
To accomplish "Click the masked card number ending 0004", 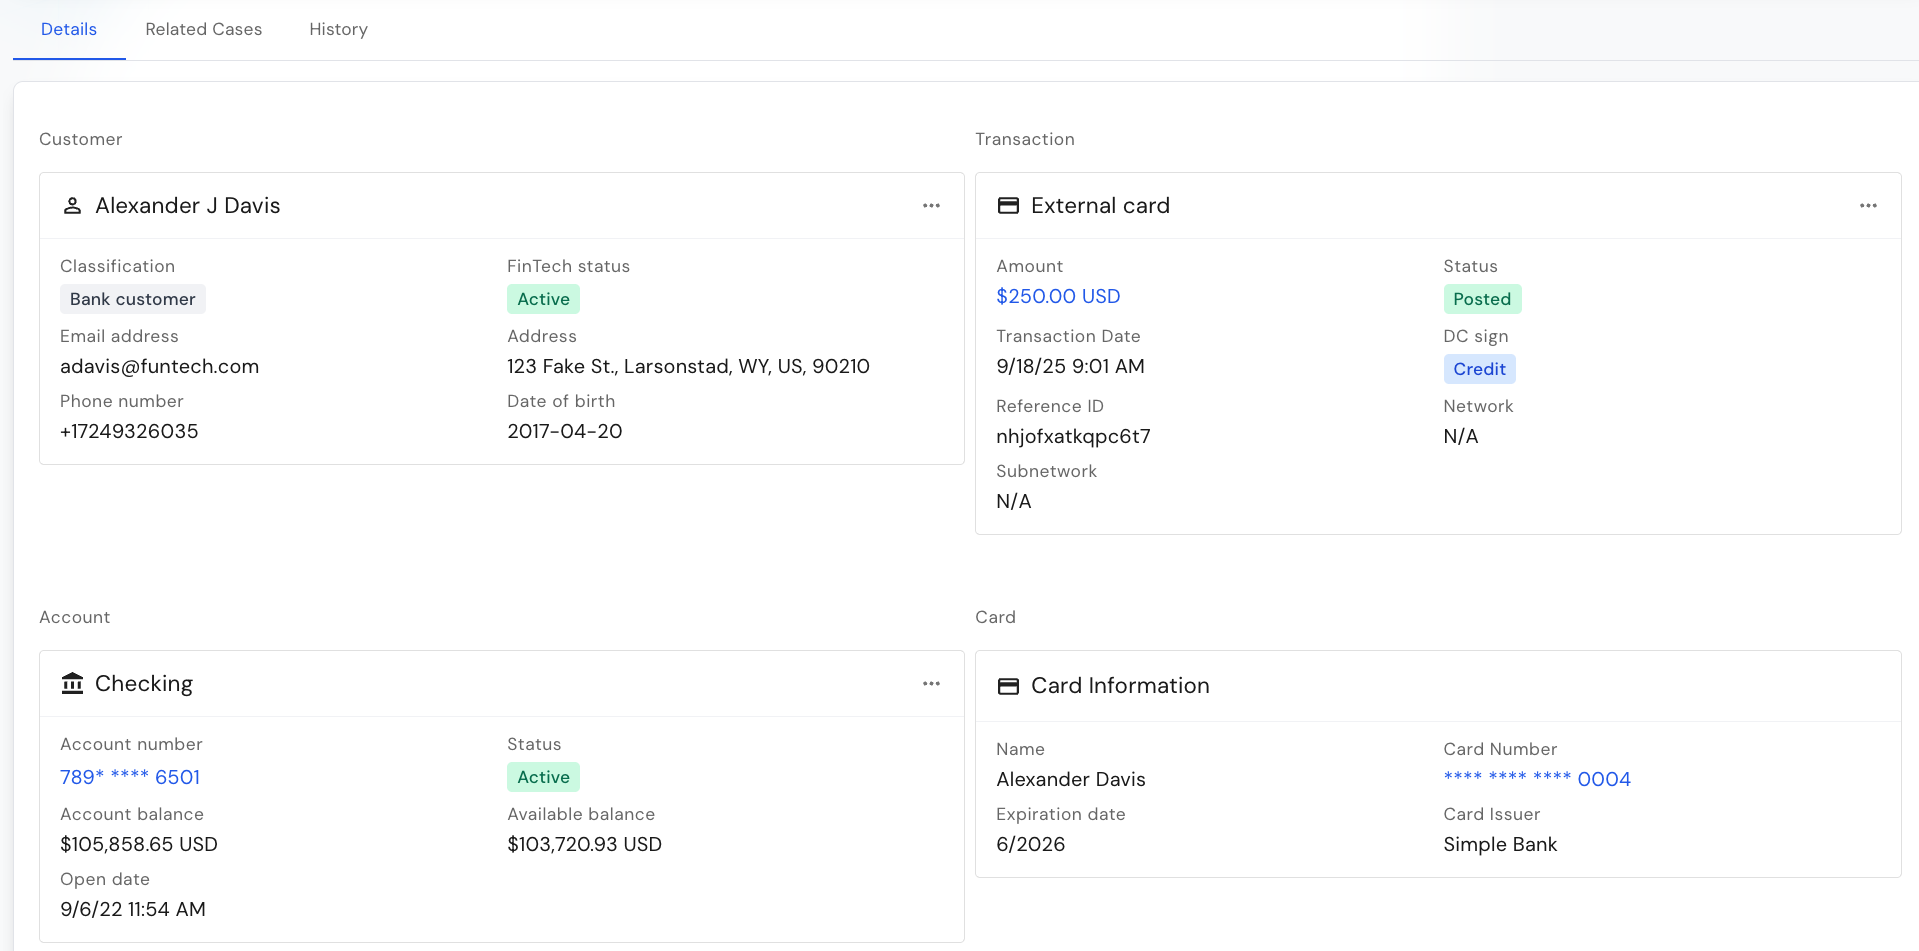I will point(1536,780).
